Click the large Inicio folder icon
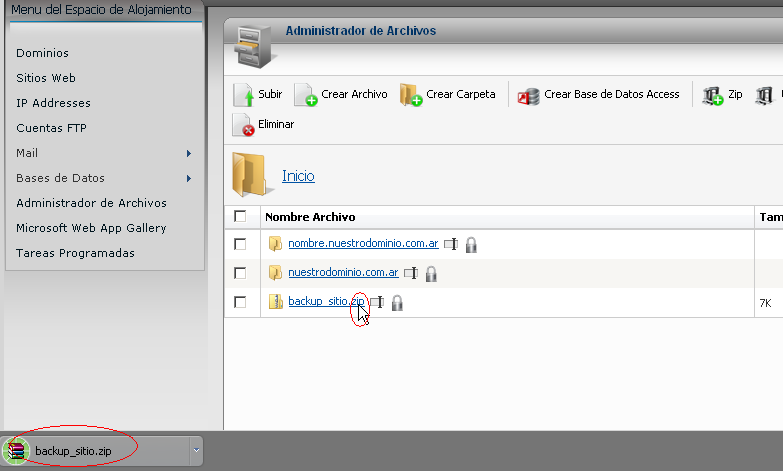The width and height of the screenshot is (783, 471). (x=253, y=175)
